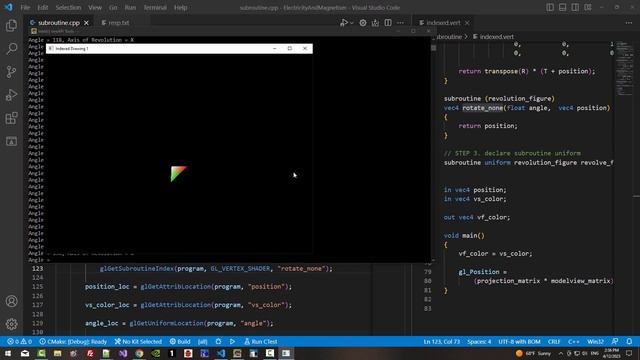
Task: Click [all] build target in status bar
Action: coord(202,342)
